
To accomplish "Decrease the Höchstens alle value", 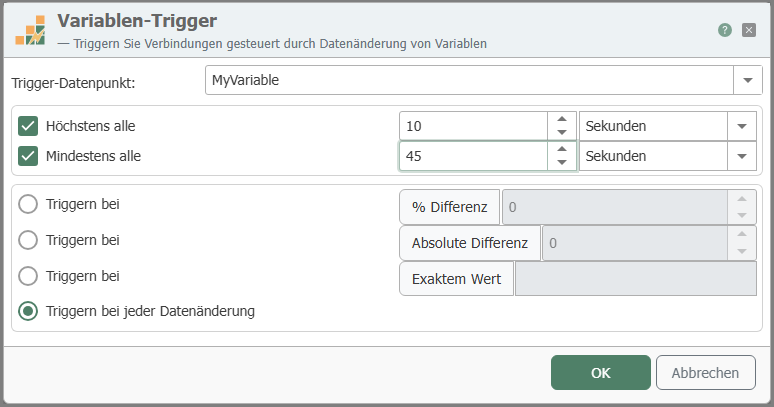I will coord(562,133).
